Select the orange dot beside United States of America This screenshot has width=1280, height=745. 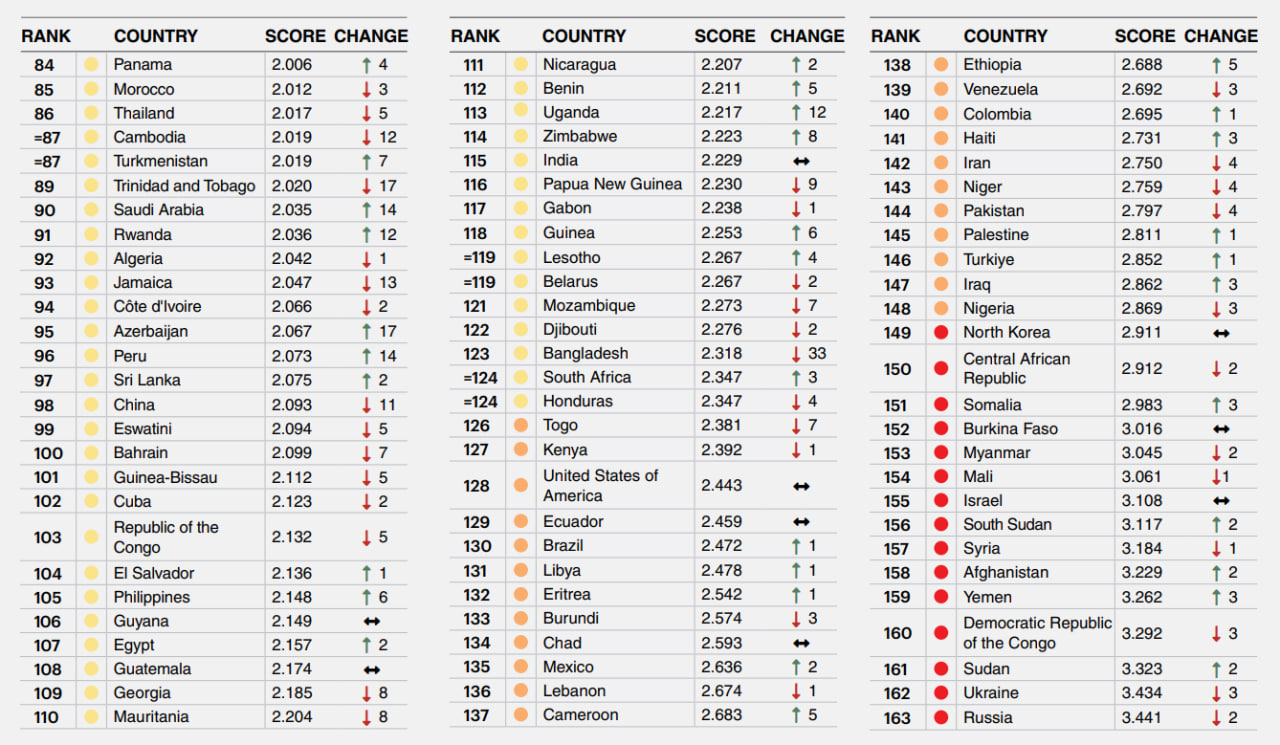pyautogui.click(x=520, y=486)
